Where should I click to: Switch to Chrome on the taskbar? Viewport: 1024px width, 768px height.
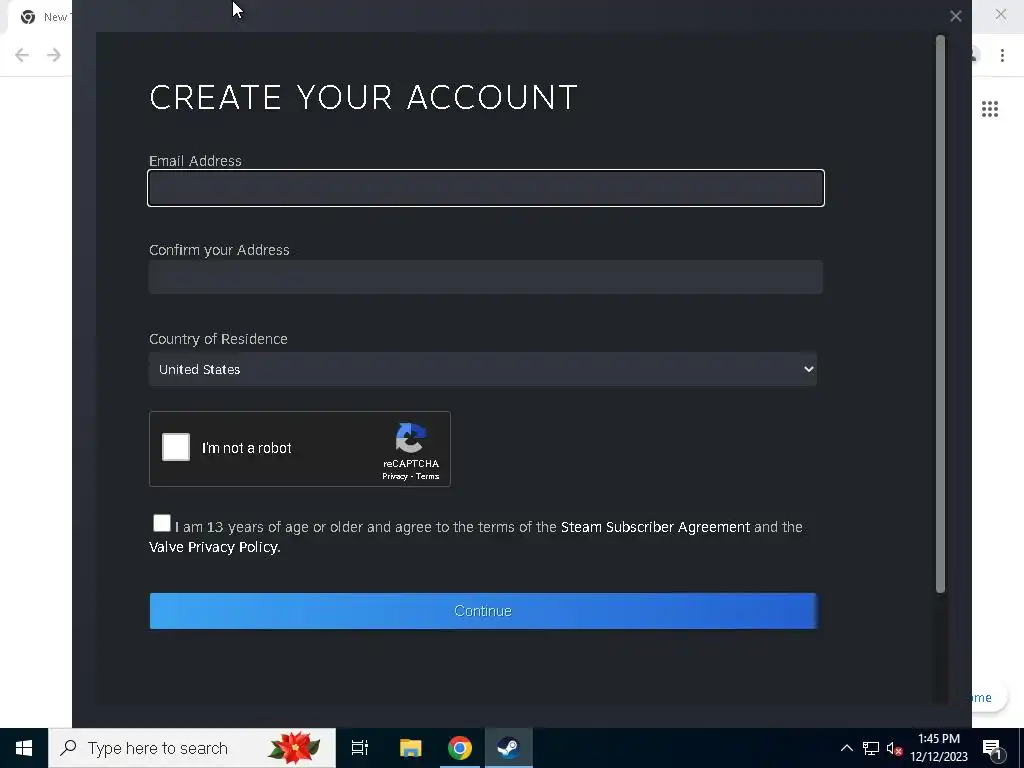pos(460,748)
